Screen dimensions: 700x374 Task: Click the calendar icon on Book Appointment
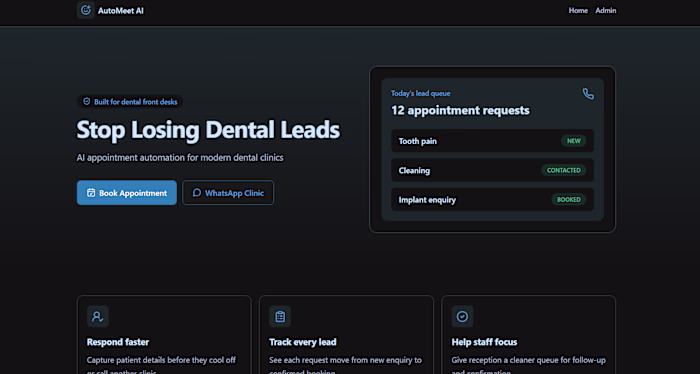91,193
